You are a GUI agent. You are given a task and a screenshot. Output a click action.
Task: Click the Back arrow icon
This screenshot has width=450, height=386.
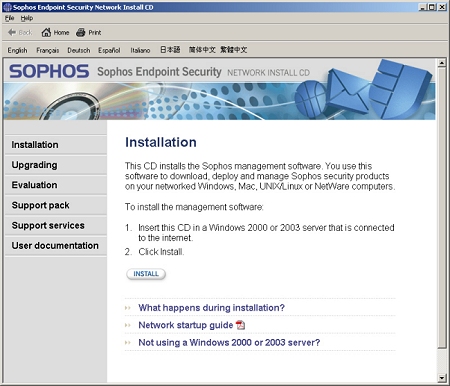coord(12,32)
